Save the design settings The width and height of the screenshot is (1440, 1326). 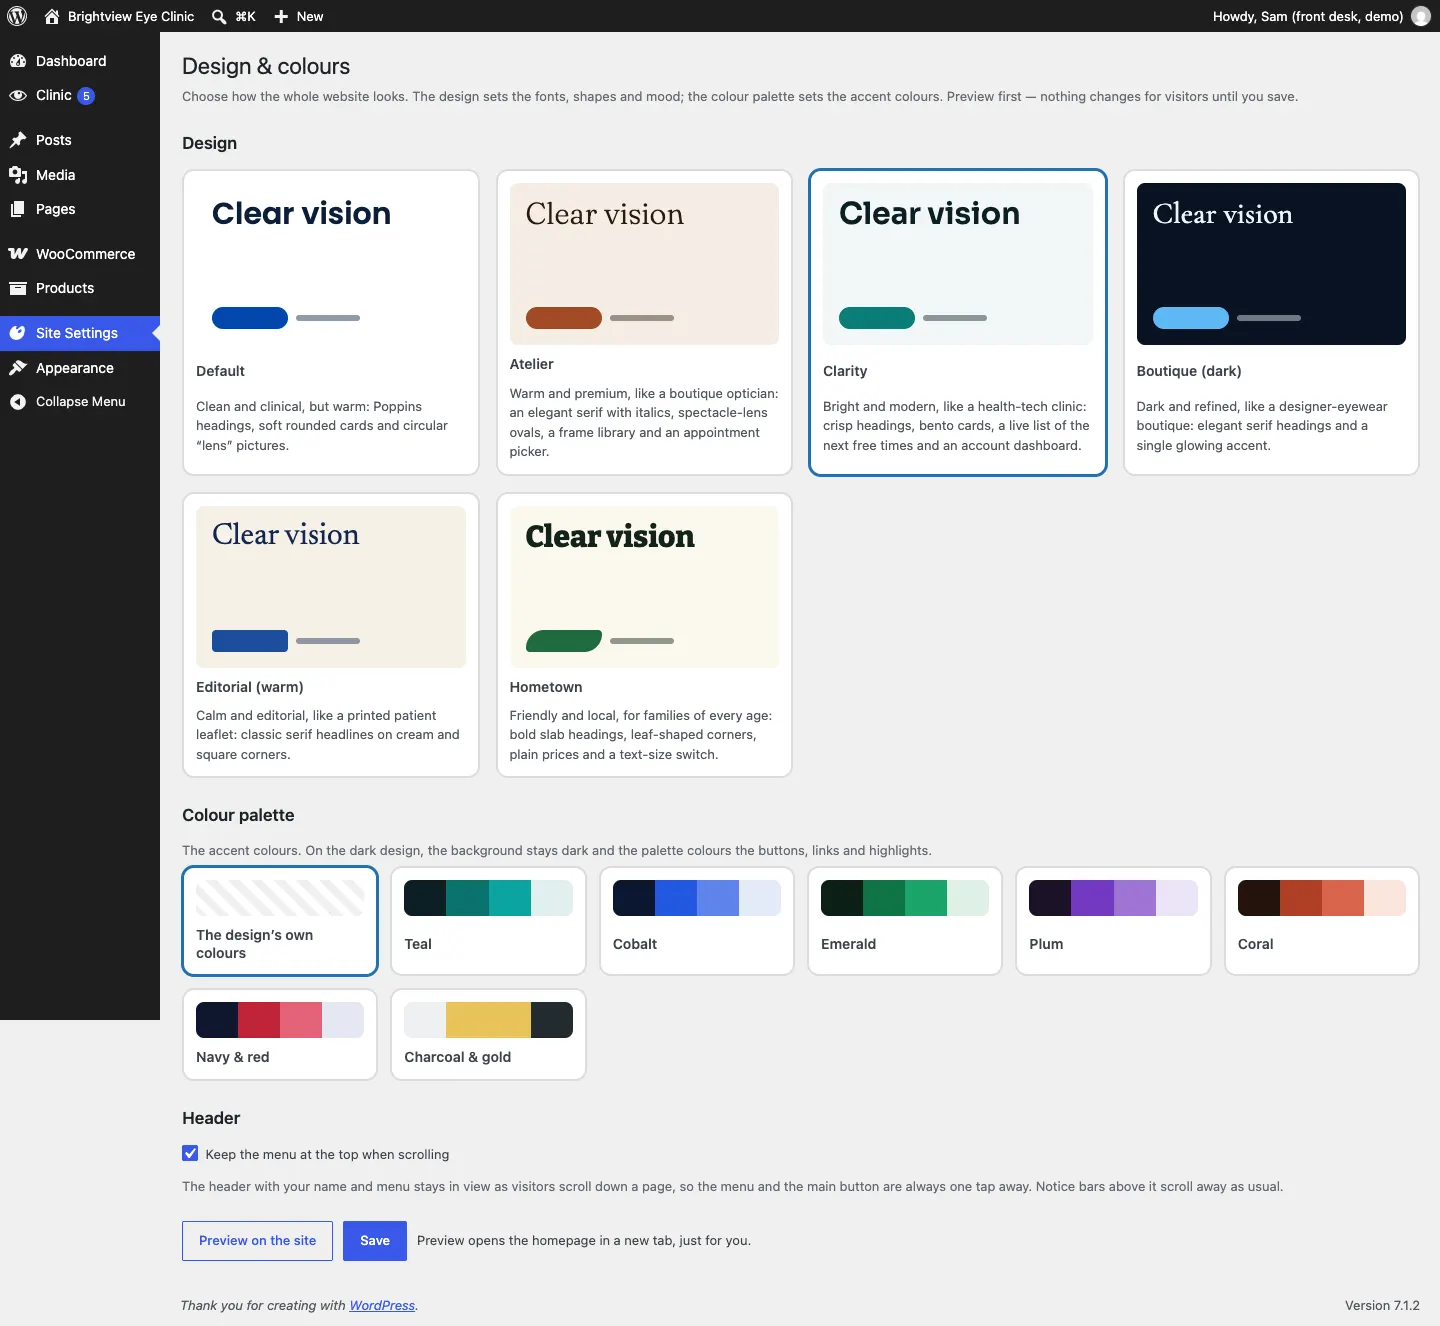click(375, 1241)
